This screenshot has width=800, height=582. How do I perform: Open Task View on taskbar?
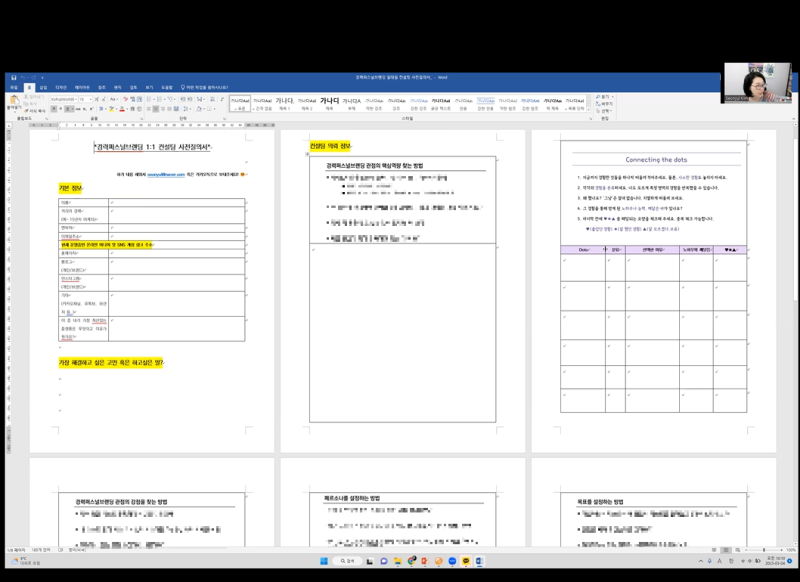click(x=369, y=561)
